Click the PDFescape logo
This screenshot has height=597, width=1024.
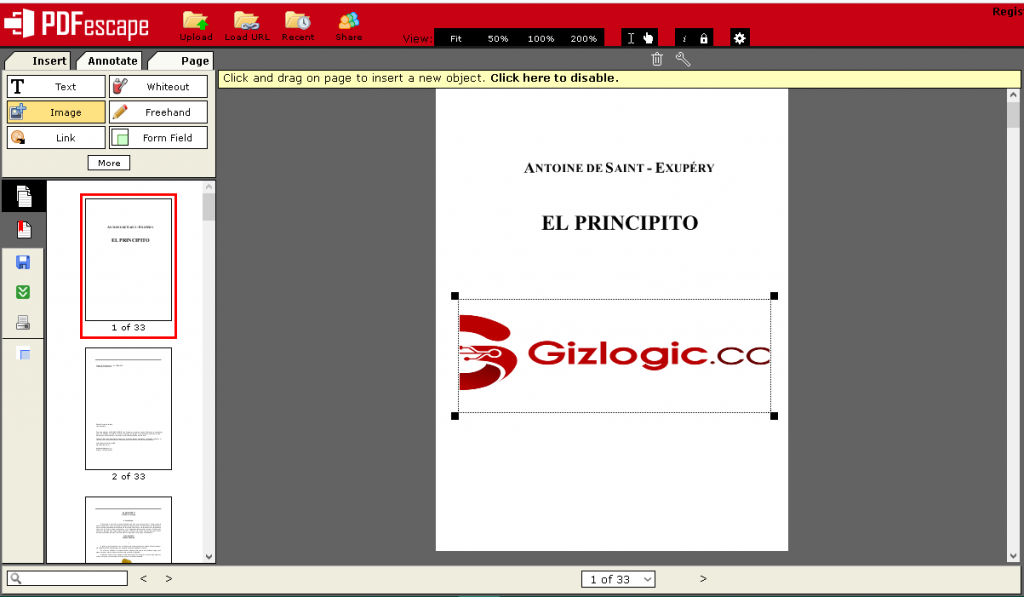(76, 24)
